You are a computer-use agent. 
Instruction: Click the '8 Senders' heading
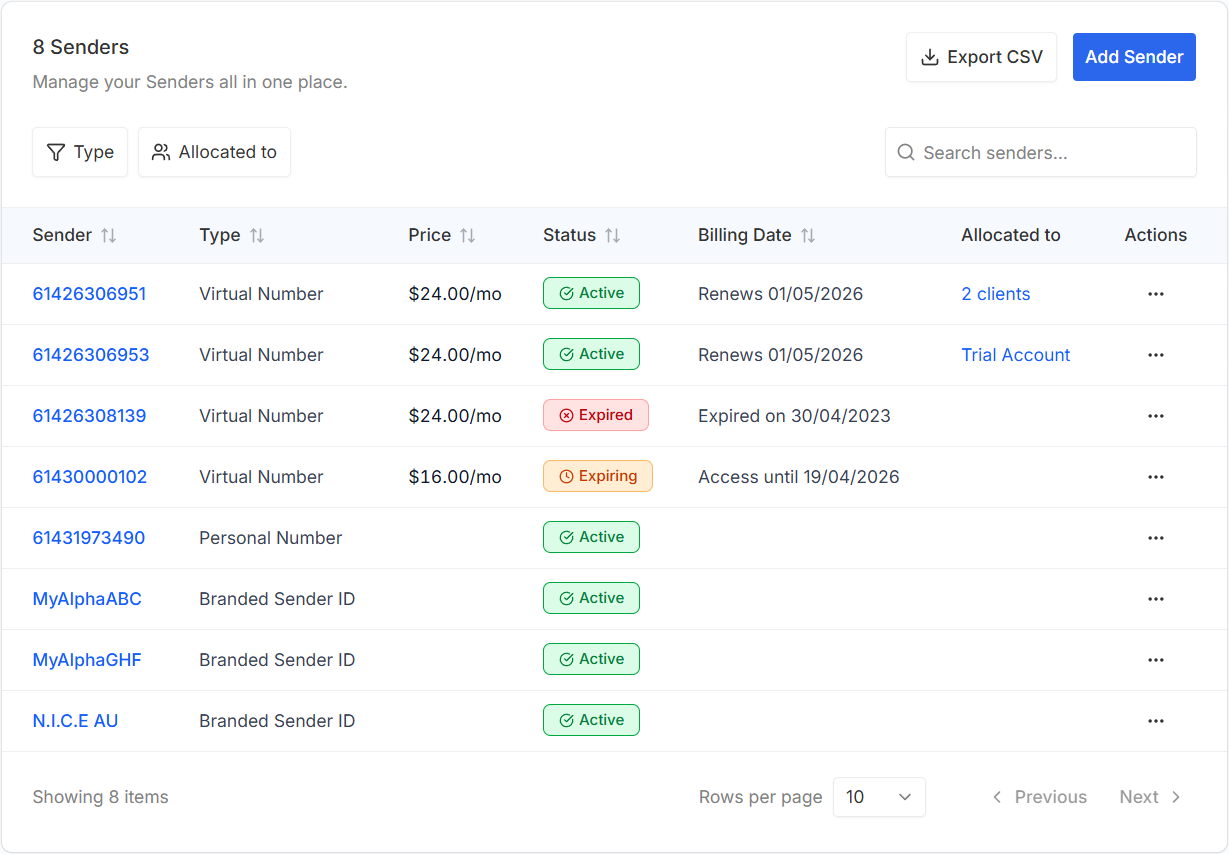(81, 47)
